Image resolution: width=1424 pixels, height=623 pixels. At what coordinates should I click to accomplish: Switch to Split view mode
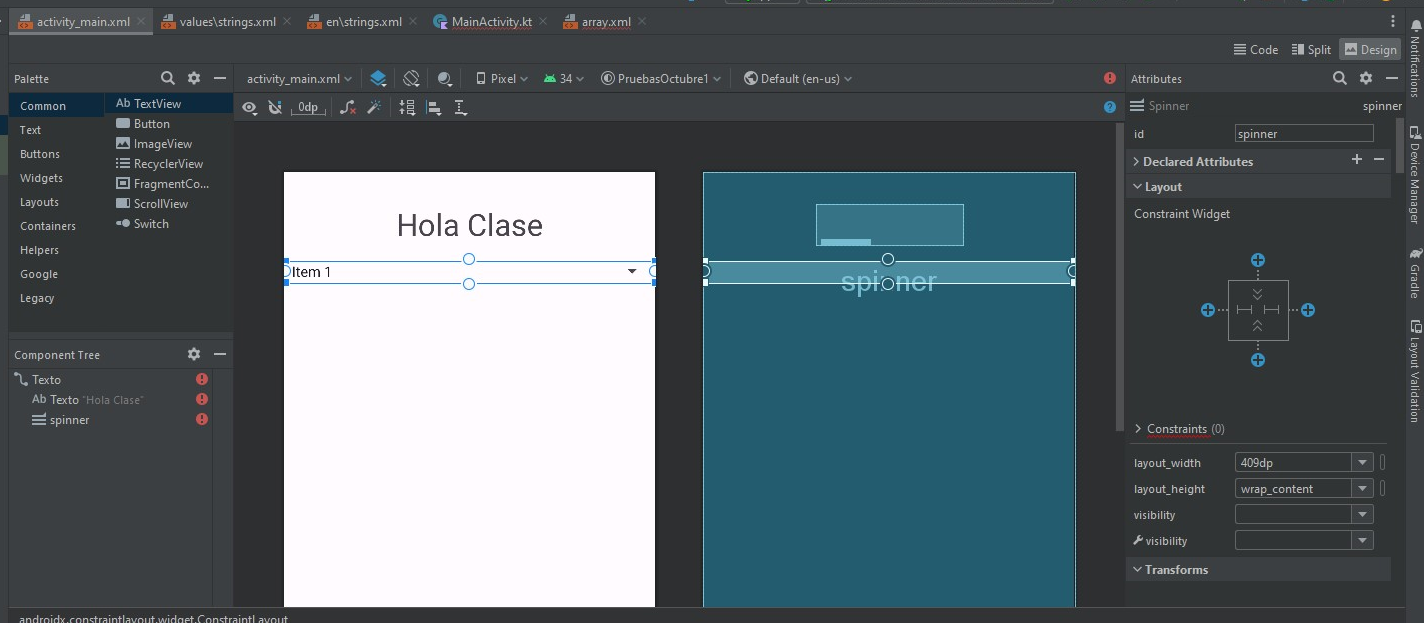click(x=1311, y=49)
